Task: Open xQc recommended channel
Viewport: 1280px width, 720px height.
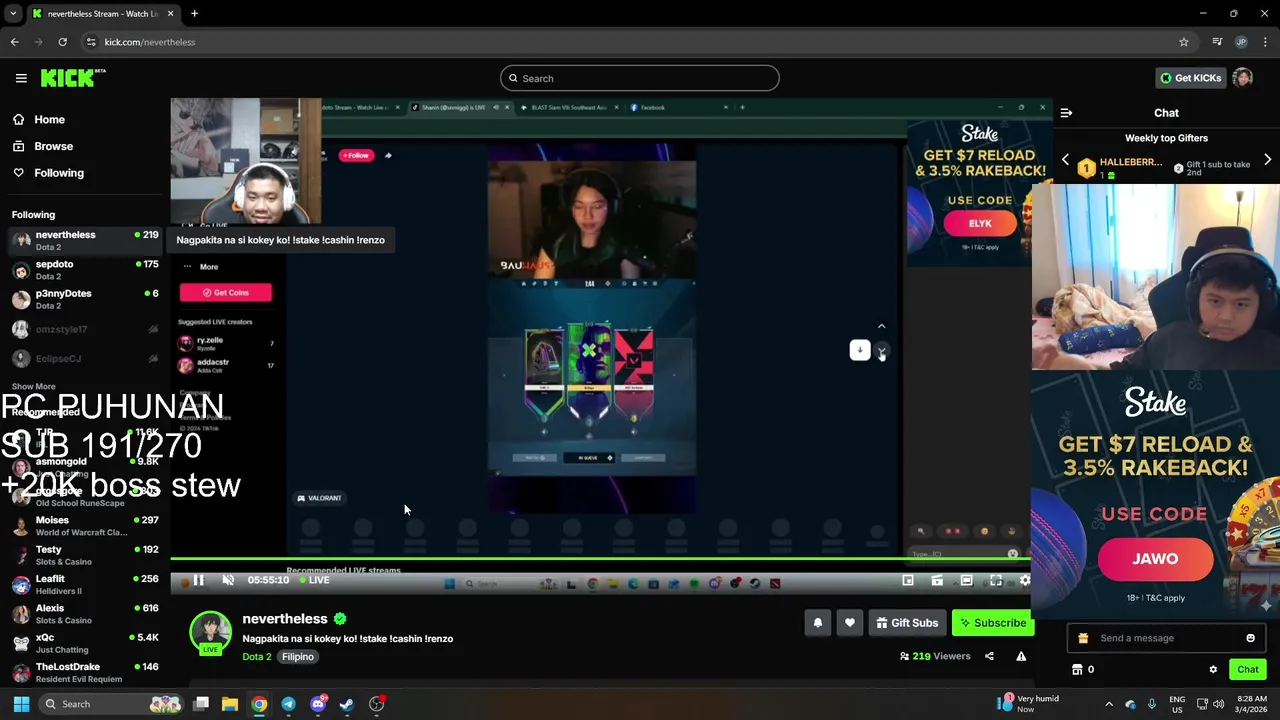Action: 85,643
